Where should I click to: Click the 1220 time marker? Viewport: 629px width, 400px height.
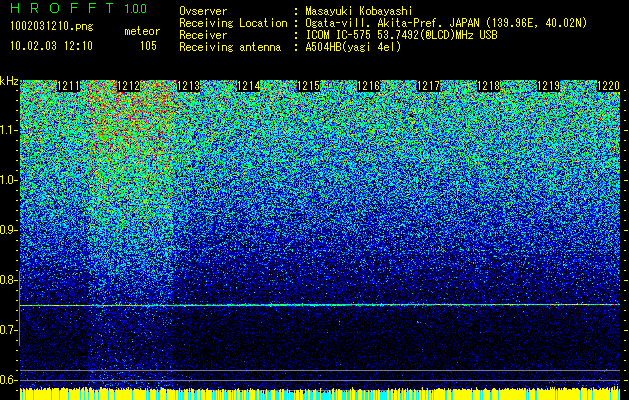609,86
